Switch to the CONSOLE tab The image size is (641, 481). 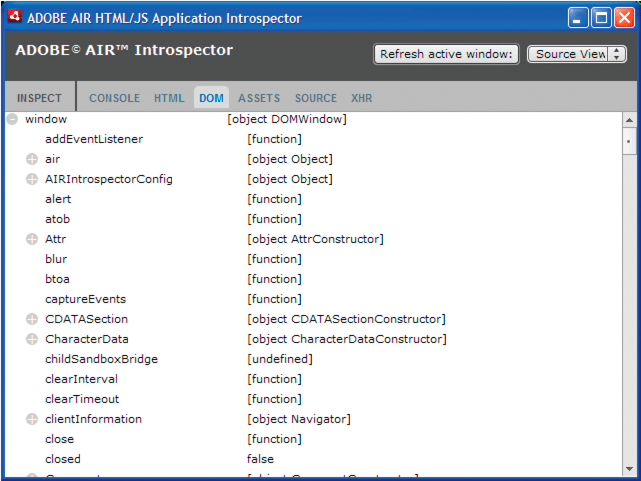coord(114,98)
